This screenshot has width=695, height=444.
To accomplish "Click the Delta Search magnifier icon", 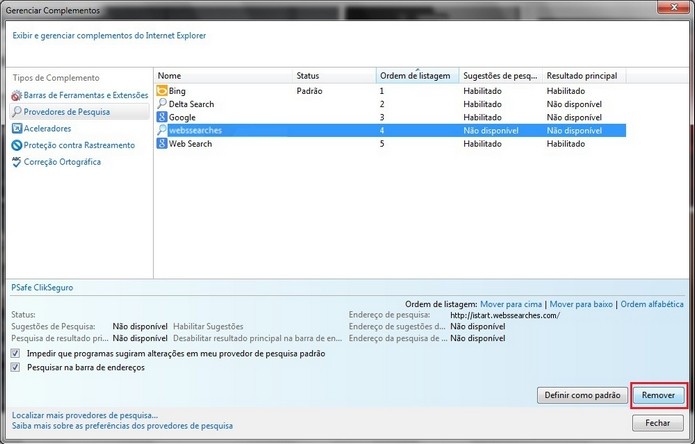I will click(162, 104).
